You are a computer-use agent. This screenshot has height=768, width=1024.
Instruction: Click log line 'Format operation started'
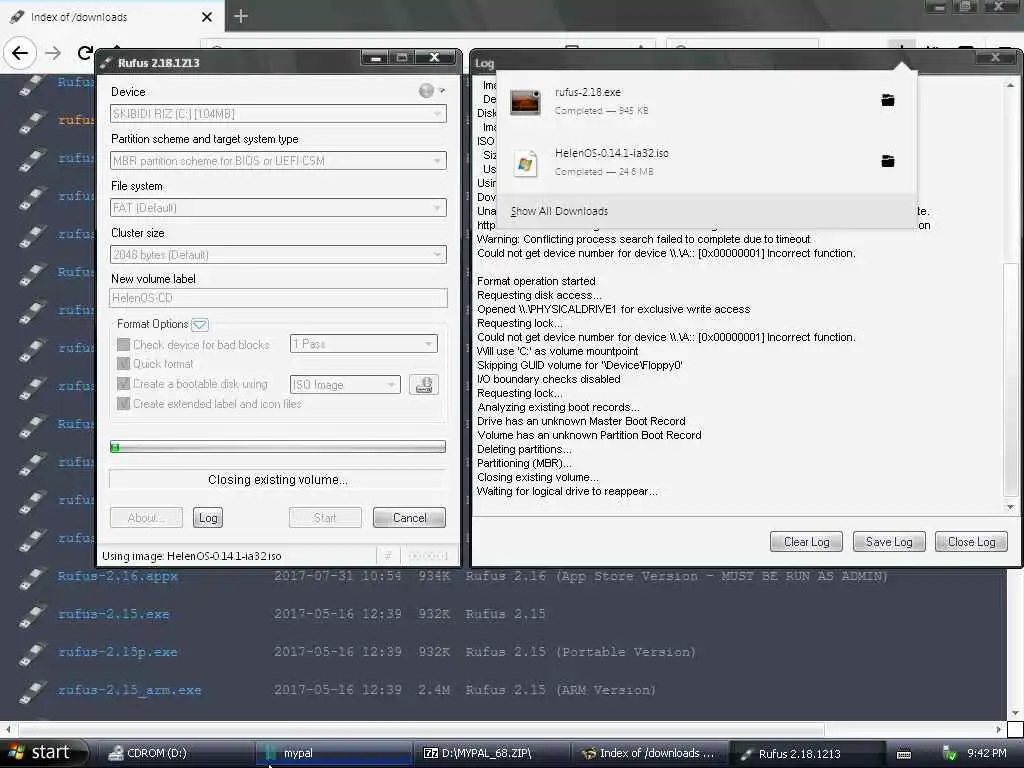(536, 281)
